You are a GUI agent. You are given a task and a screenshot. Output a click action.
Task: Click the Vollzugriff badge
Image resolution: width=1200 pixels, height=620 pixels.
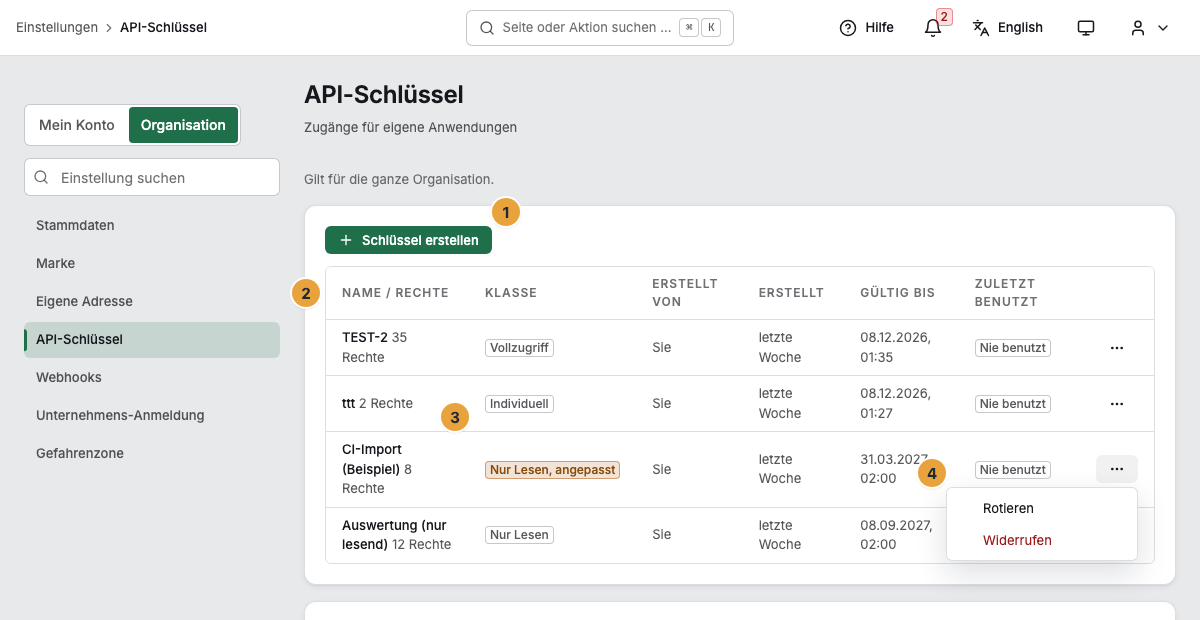[x=519, y=348]
